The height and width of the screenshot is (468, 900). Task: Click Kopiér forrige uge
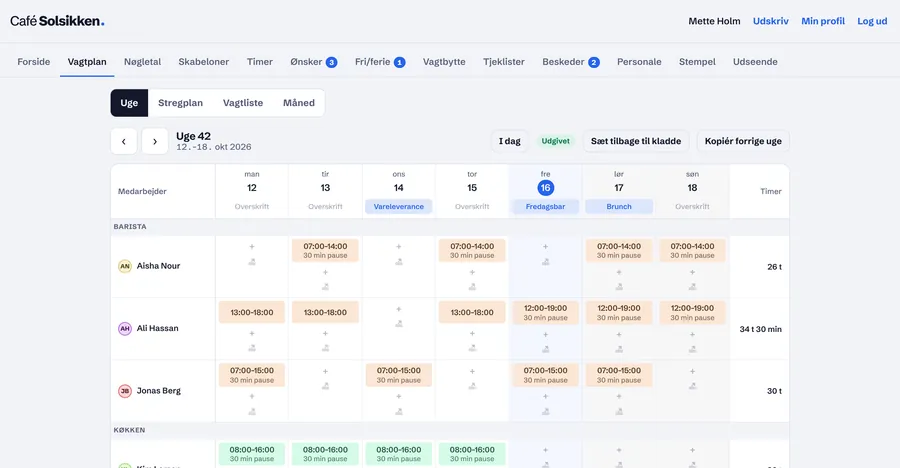click(x=743, y=141)
